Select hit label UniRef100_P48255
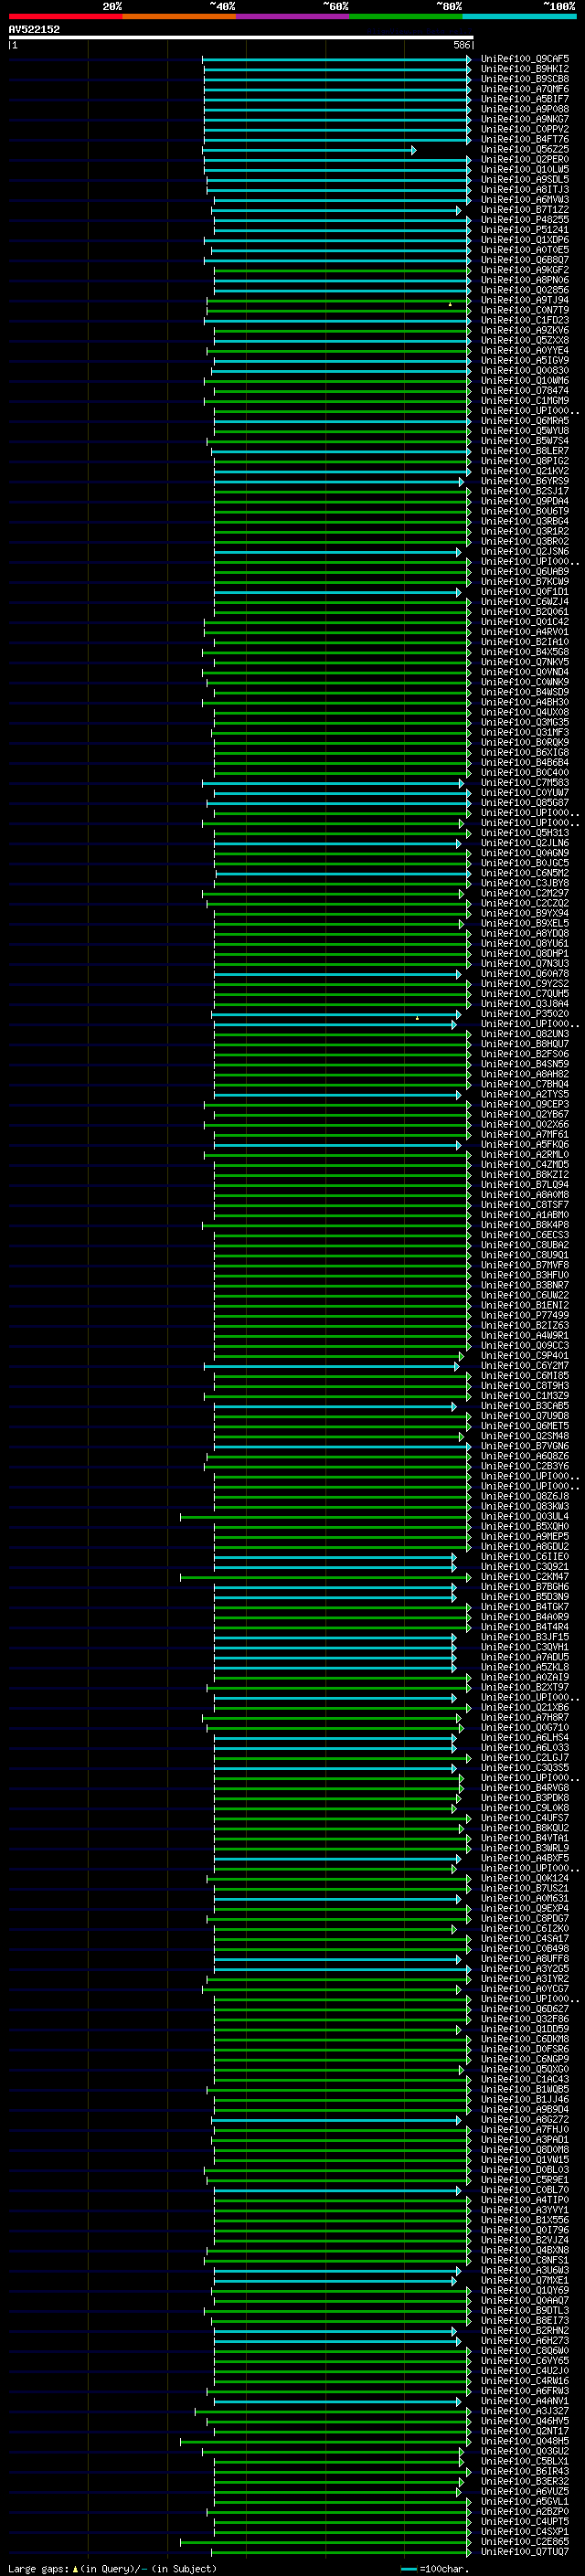 click(525, 220)
